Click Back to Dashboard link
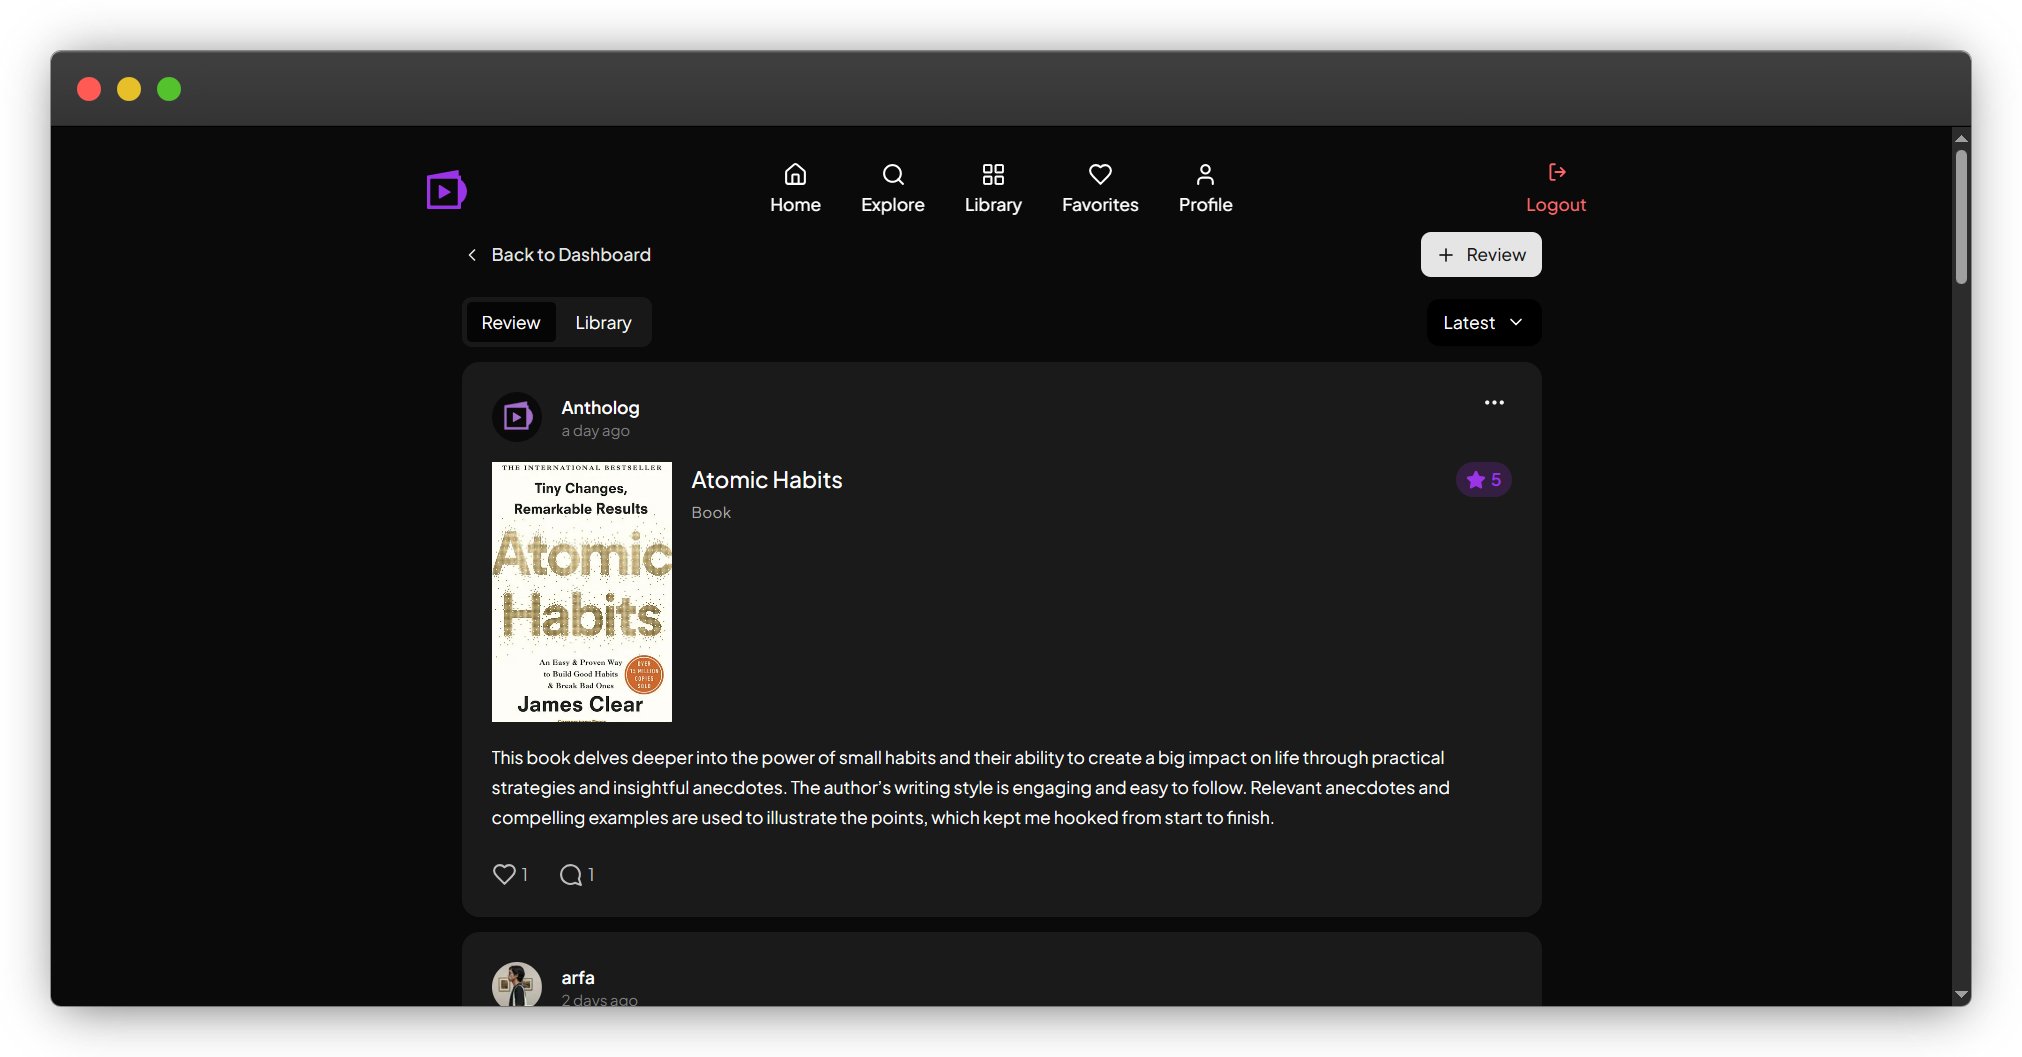This screenshot has width=2022, height=1057. point(558,255)
